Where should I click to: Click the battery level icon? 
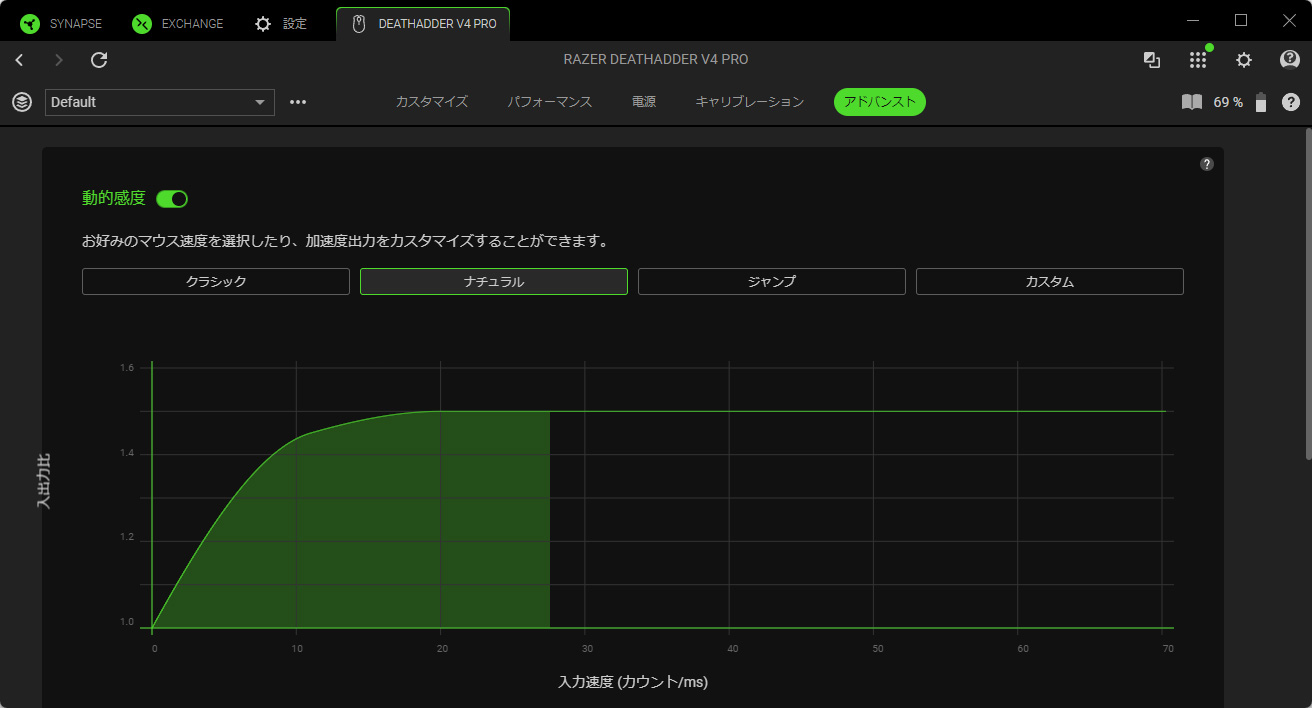coord(1261,102)
